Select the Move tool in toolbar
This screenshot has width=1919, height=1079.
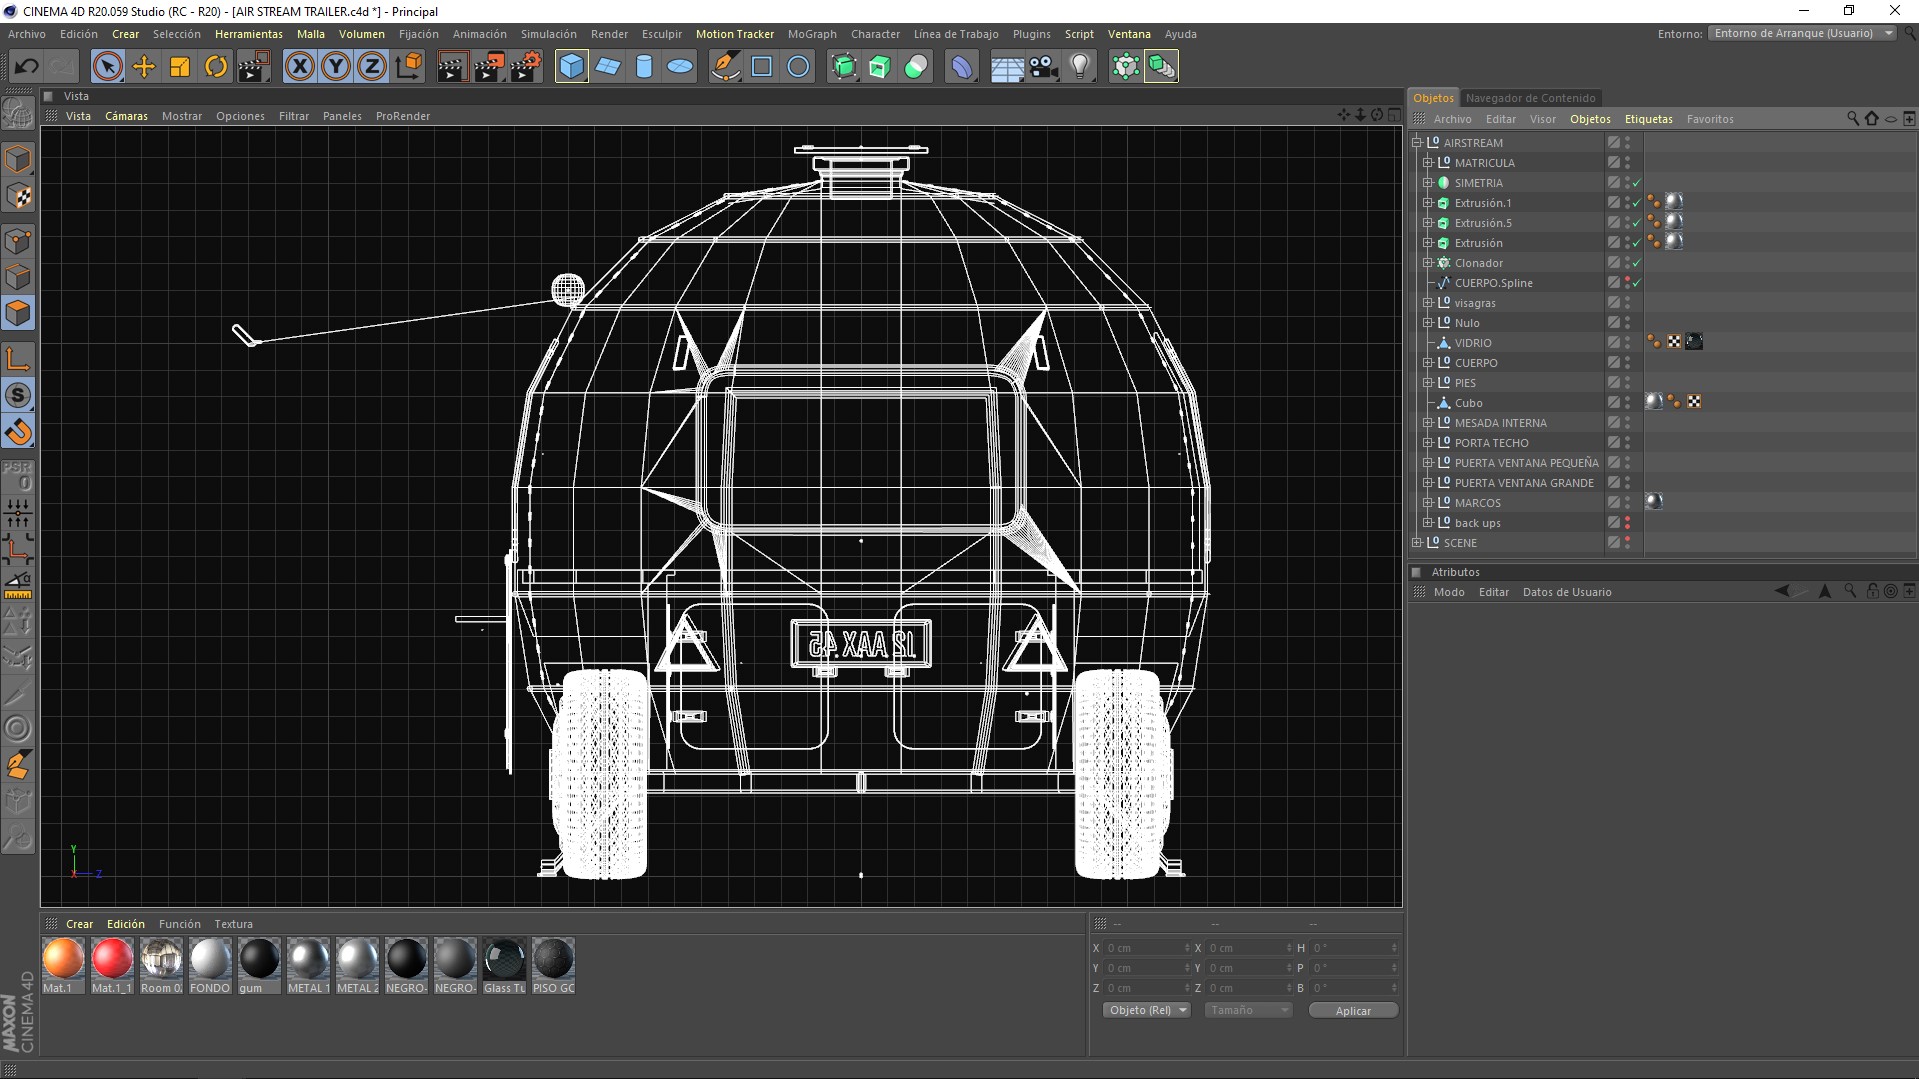144,67
